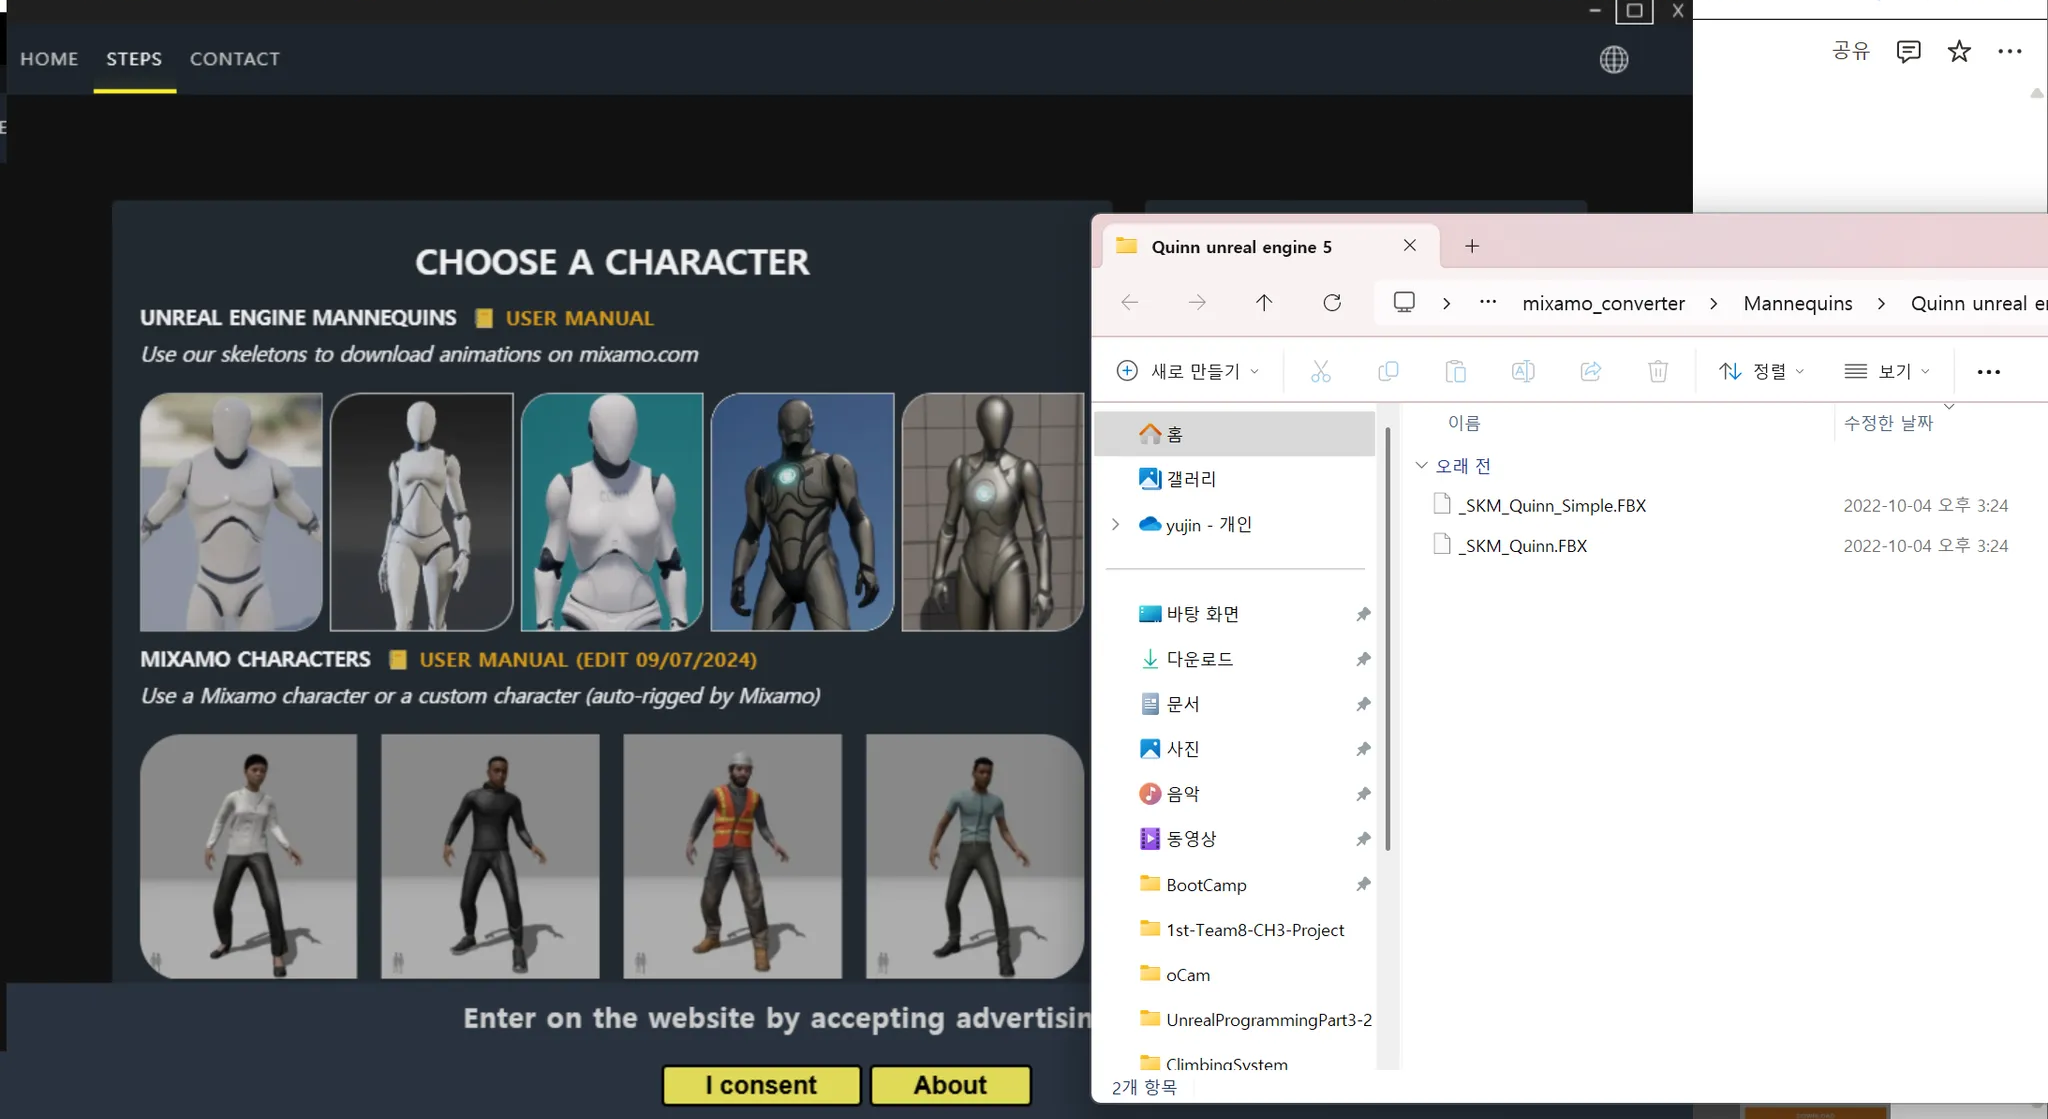The width and height of the screenshot is (2048, 1119).
Task: Click the rename icon in Explorer toolbar
Action: point(1522,372)
